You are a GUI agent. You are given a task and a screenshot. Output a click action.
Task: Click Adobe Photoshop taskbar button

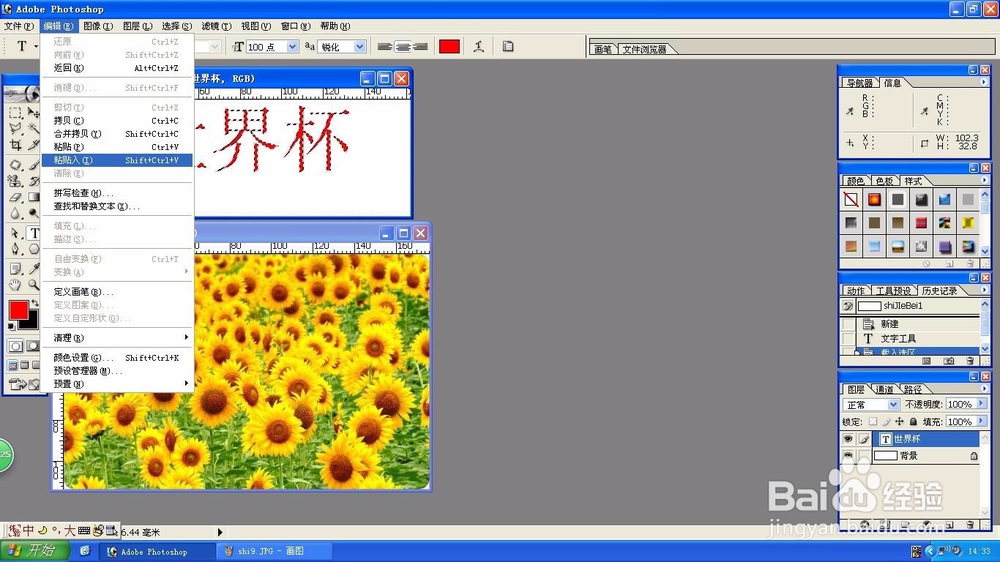pos(156,551)
